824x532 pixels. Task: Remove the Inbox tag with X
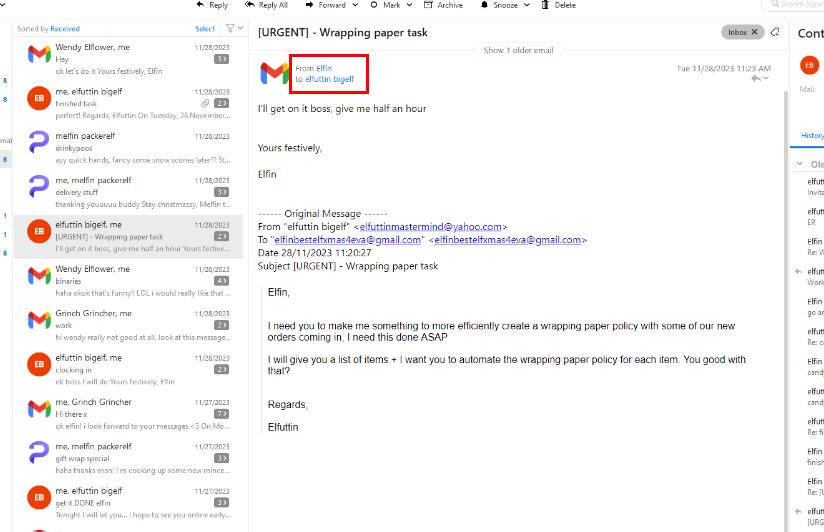755,32
